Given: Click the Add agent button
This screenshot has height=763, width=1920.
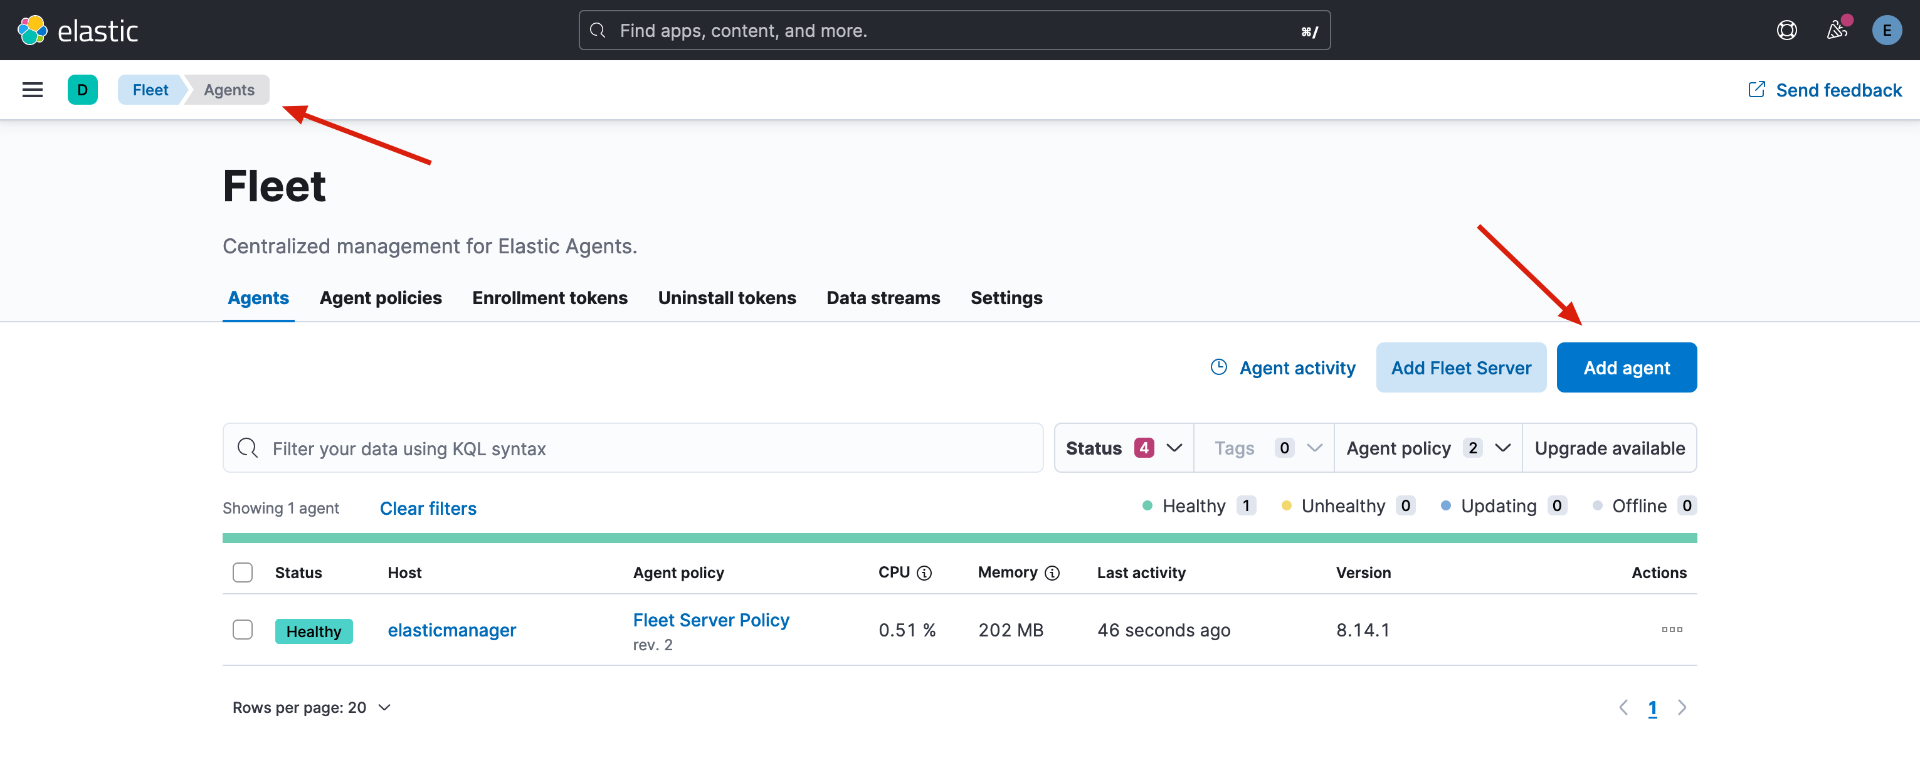Looking at the screenshot, I should click(x=1626, y=368).
